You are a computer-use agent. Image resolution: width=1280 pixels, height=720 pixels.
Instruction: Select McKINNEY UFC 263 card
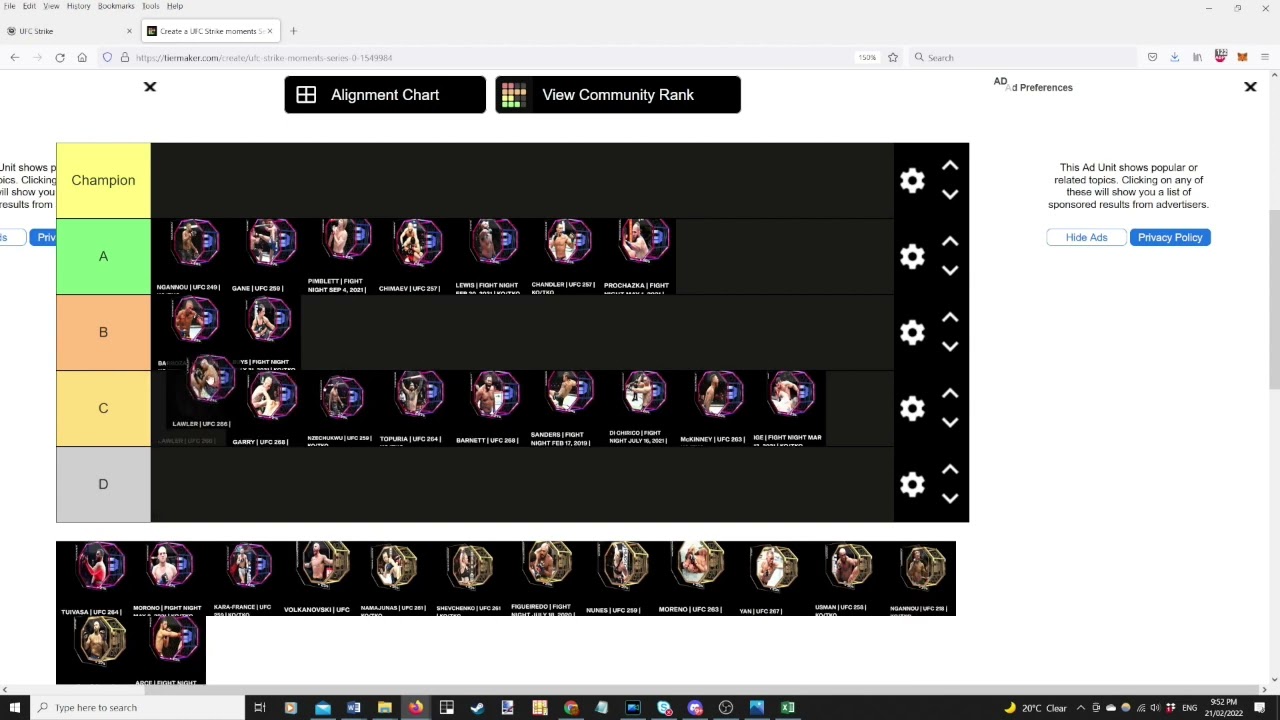(713, 409)
